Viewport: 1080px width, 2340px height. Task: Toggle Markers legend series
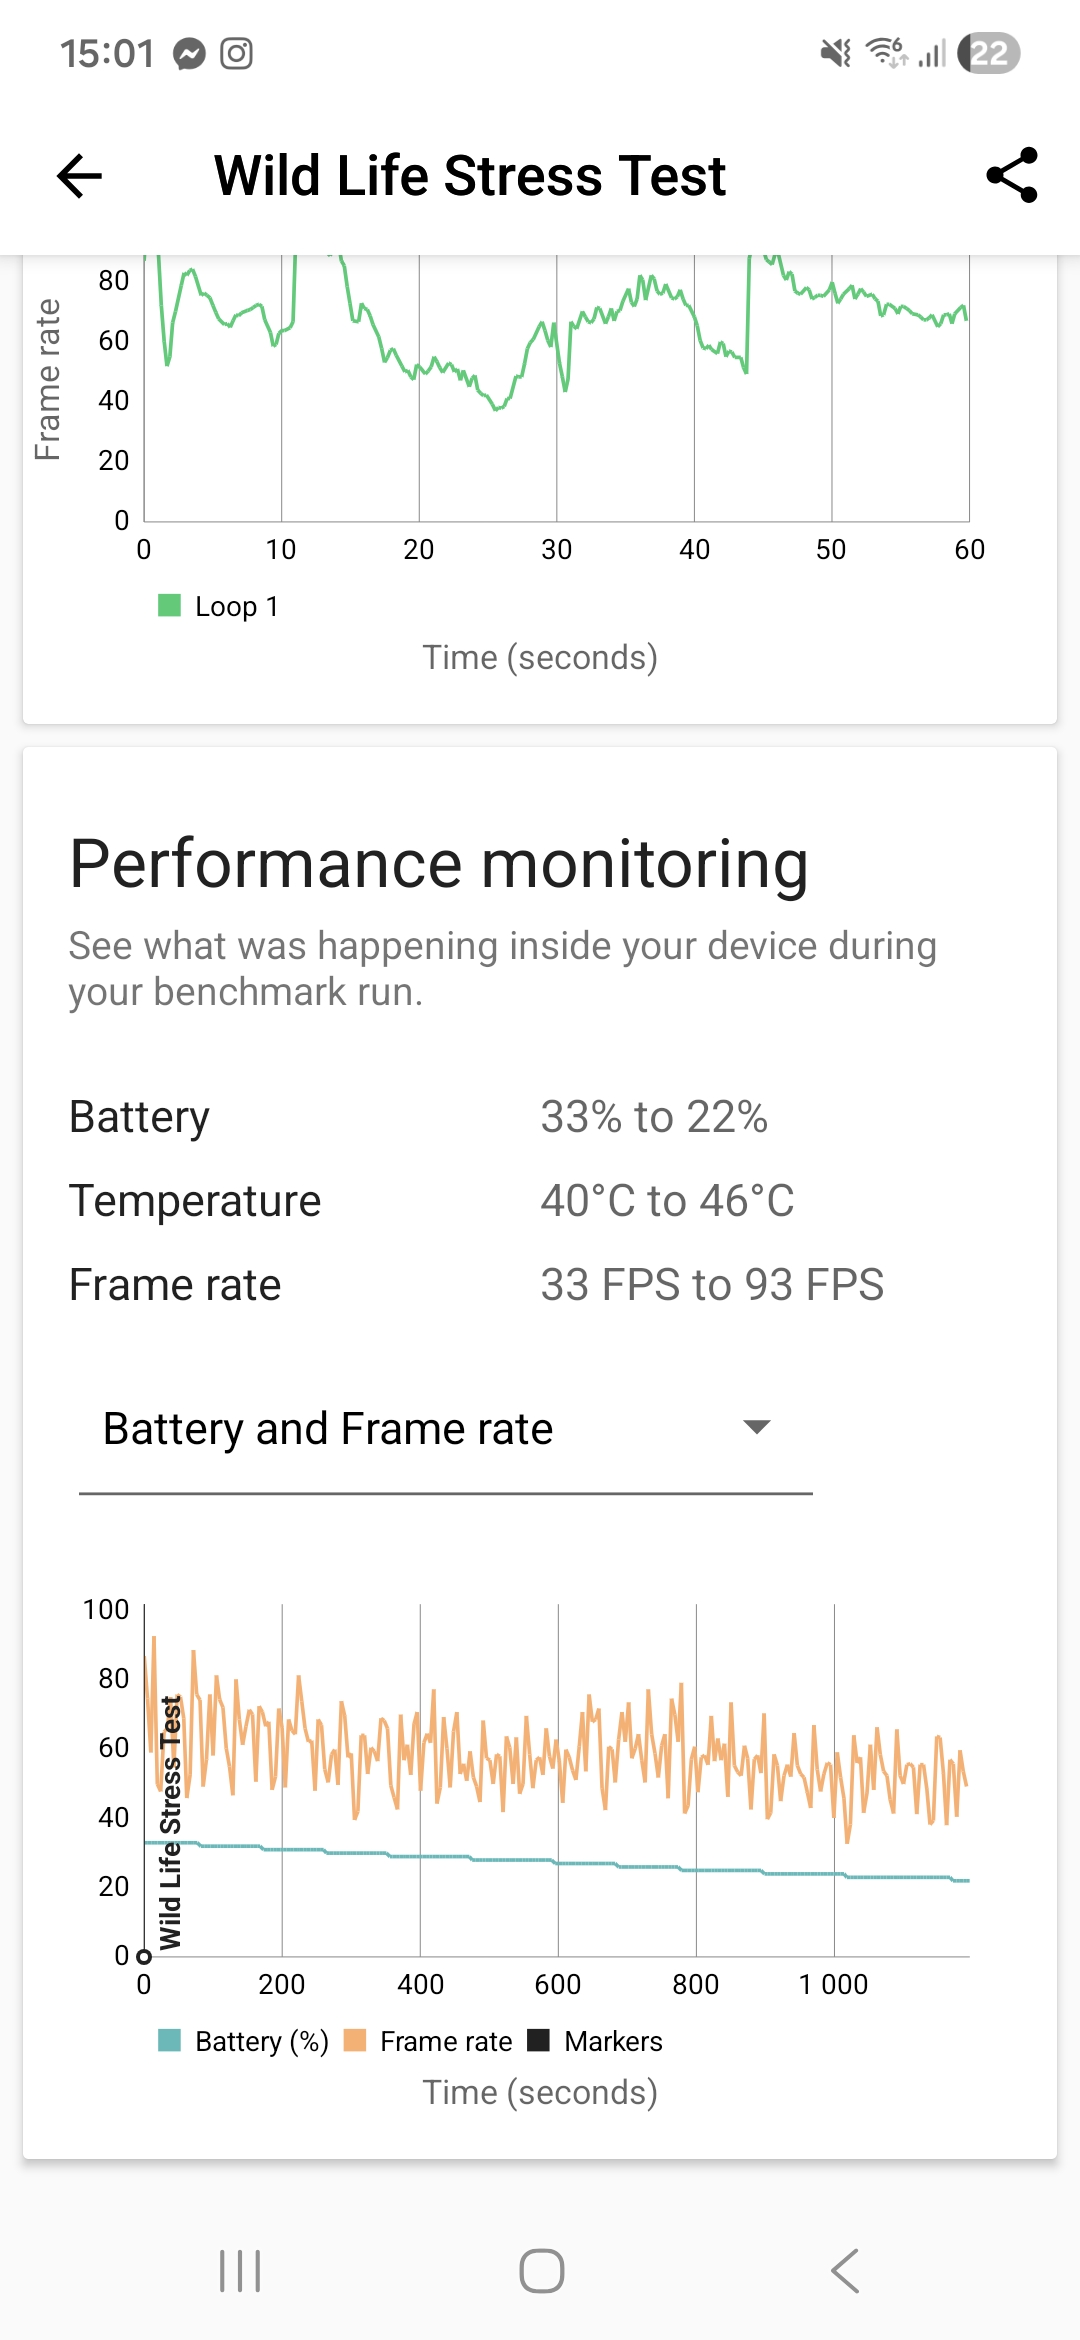[x=595, y=2041]
